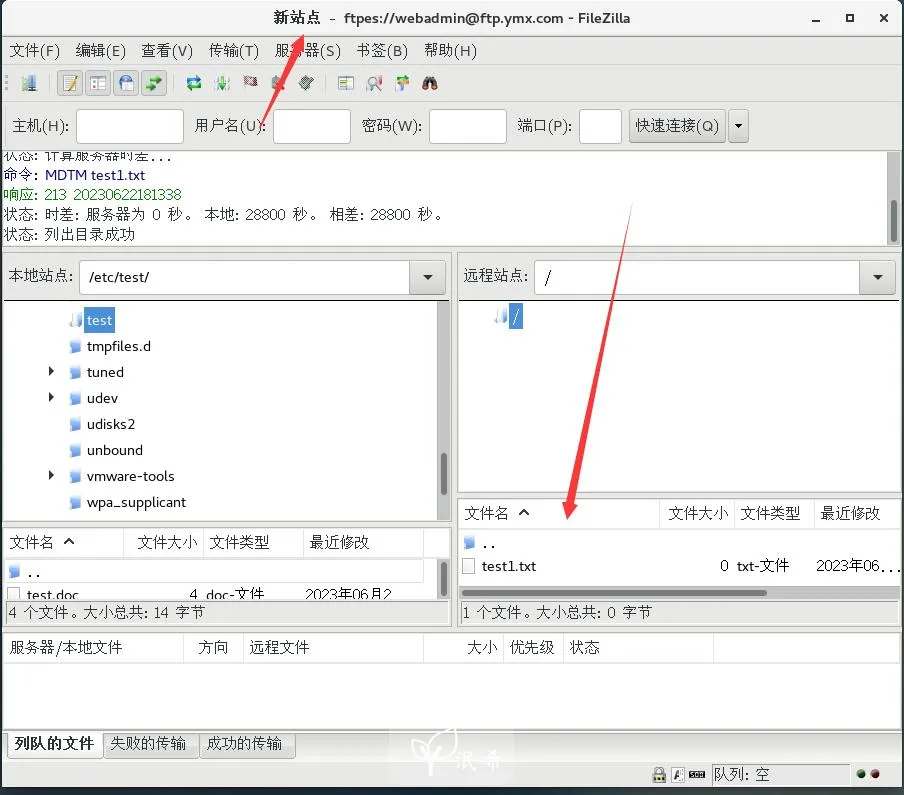Open the quick connect history dropdown arrow
Viewport: 904px width, 795px height.
click(738, 126)
